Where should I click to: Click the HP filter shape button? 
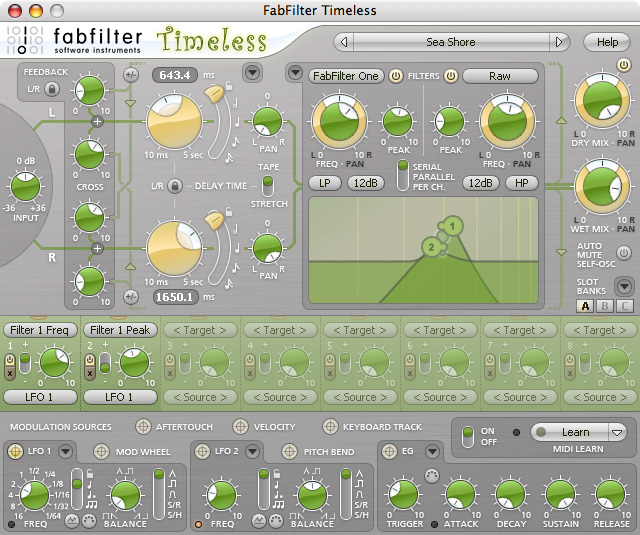point(522,183)
